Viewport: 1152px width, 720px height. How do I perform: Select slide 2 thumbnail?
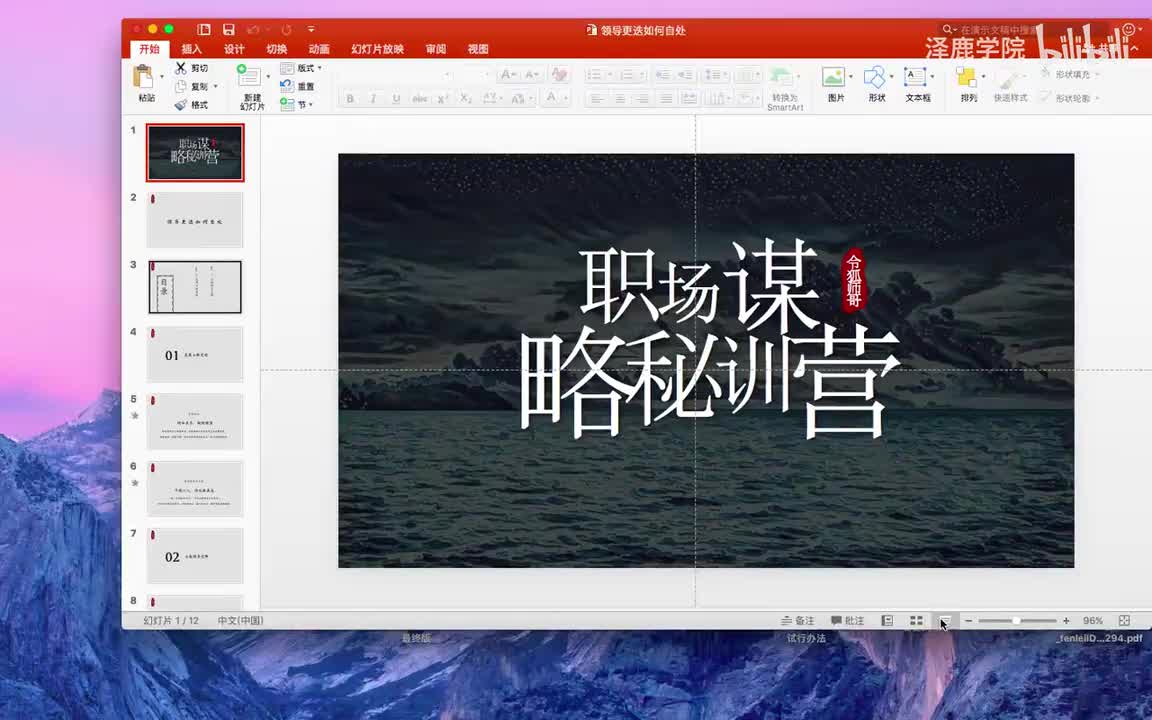(x=195, y=220)
